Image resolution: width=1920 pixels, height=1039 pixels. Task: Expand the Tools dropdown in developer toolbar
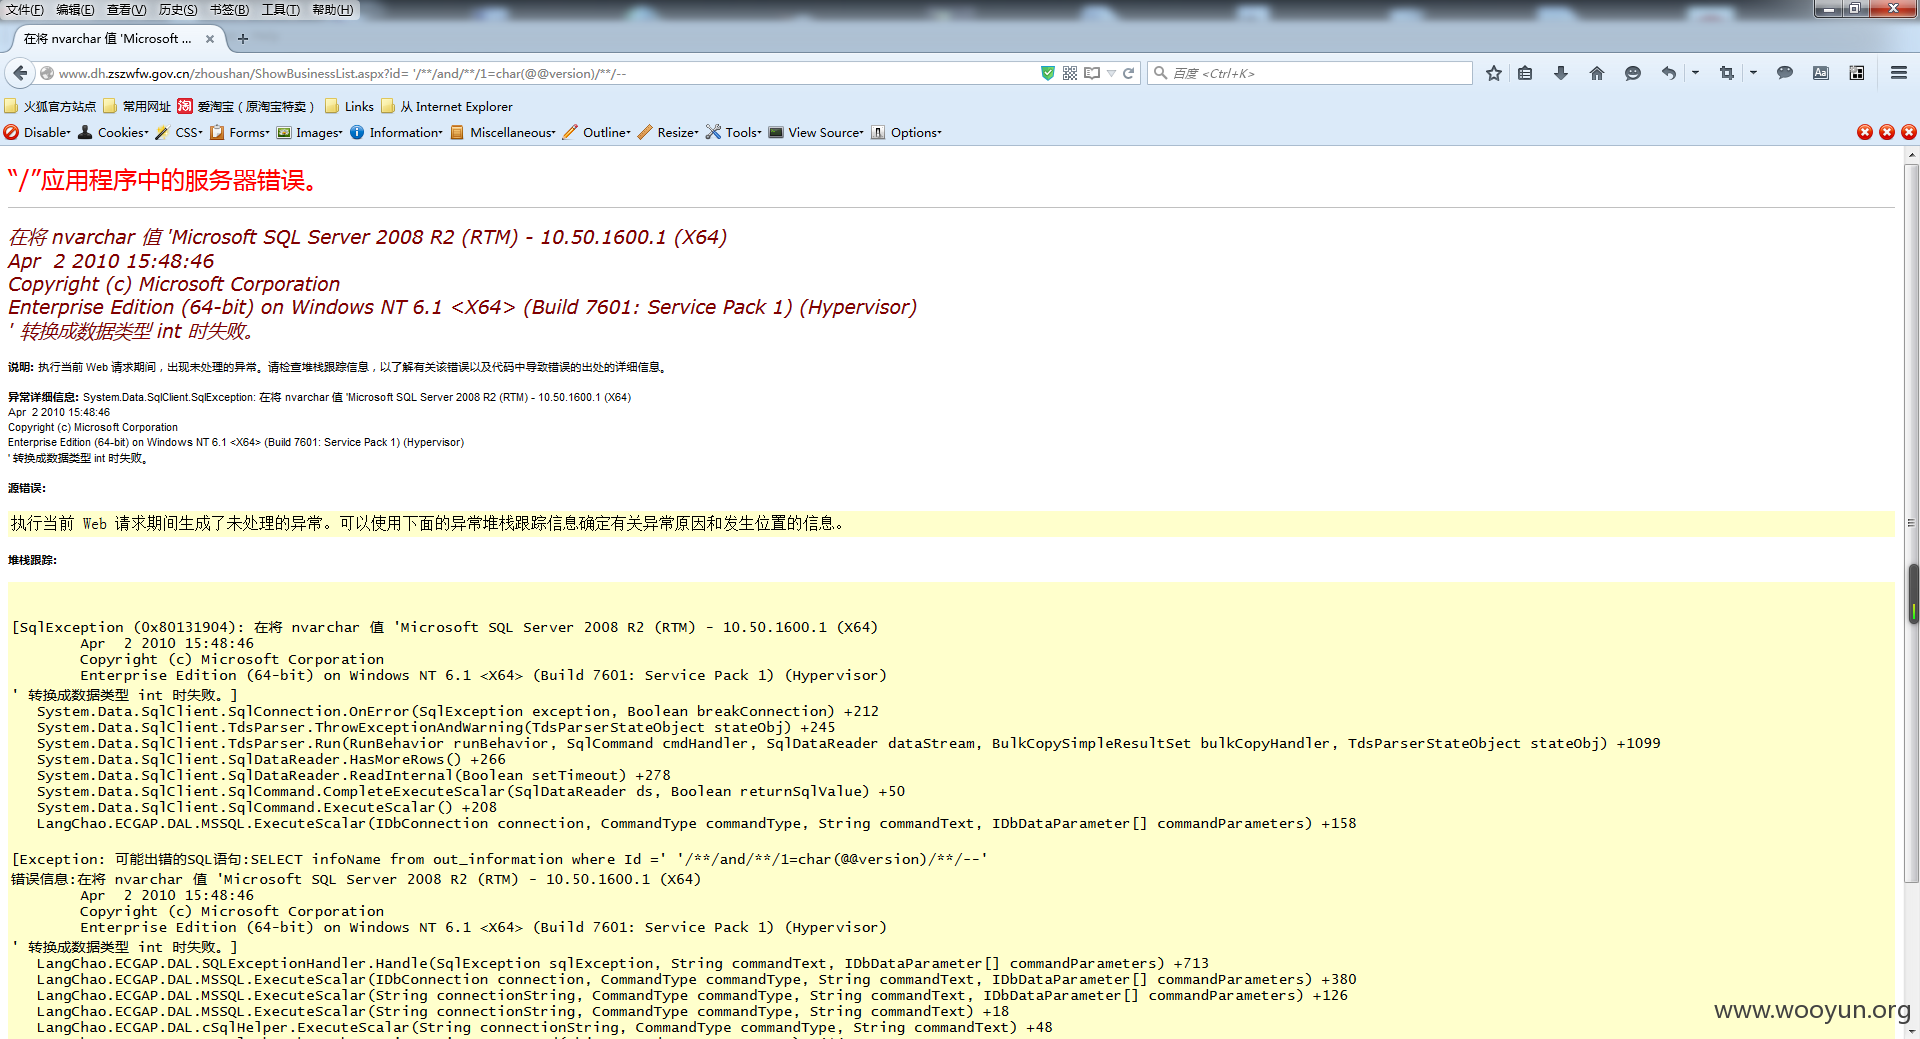point(734,132)
